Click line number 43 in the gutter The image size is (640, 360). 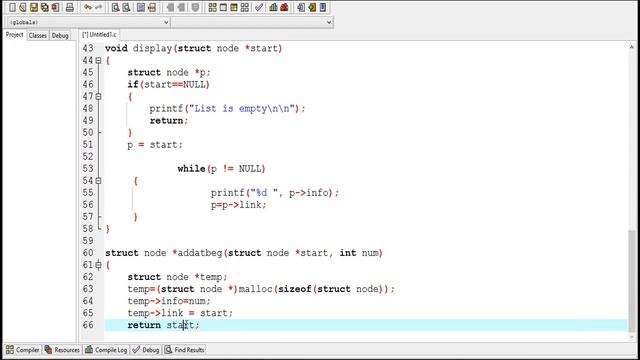coord(88,48)
